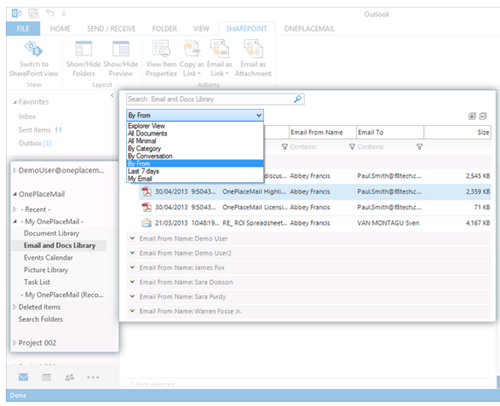Viewport: 500px width, 406px height.
Task: Click filter icon left of Email From Name
Action: point(284,147)
